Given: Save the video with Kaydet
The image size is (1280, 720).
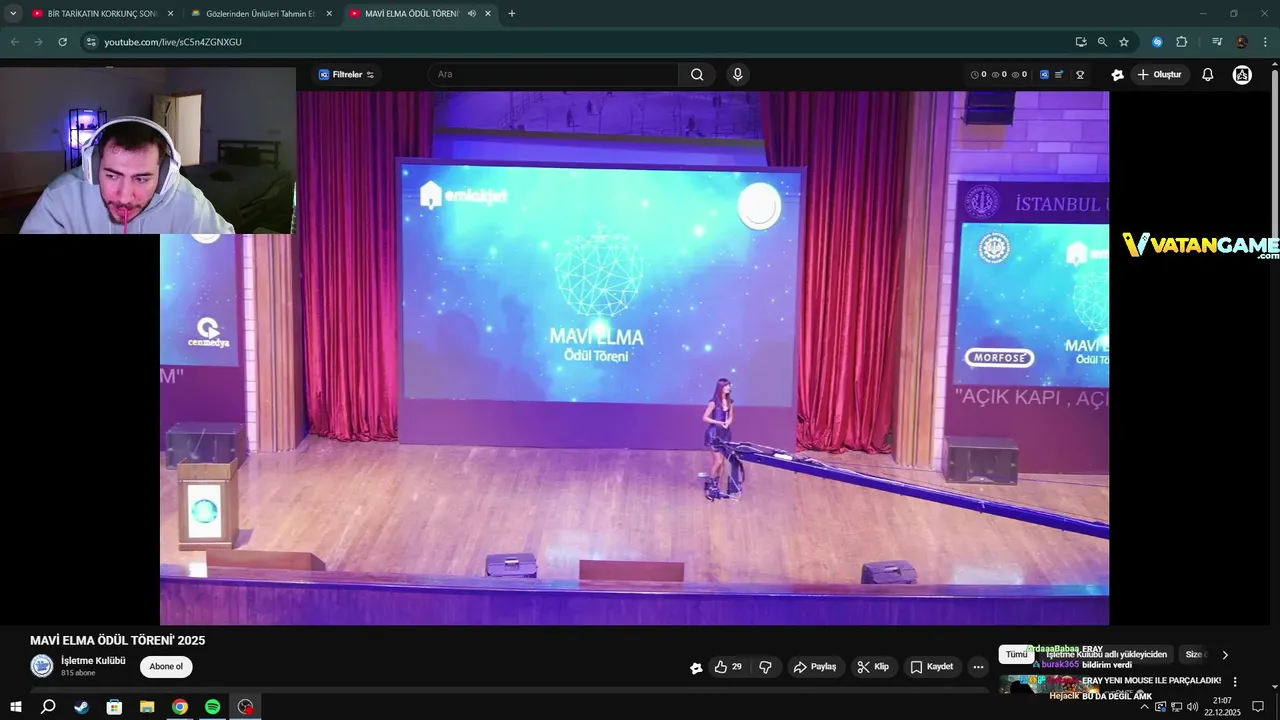Looking at the screenshot, I should [932, 667].
